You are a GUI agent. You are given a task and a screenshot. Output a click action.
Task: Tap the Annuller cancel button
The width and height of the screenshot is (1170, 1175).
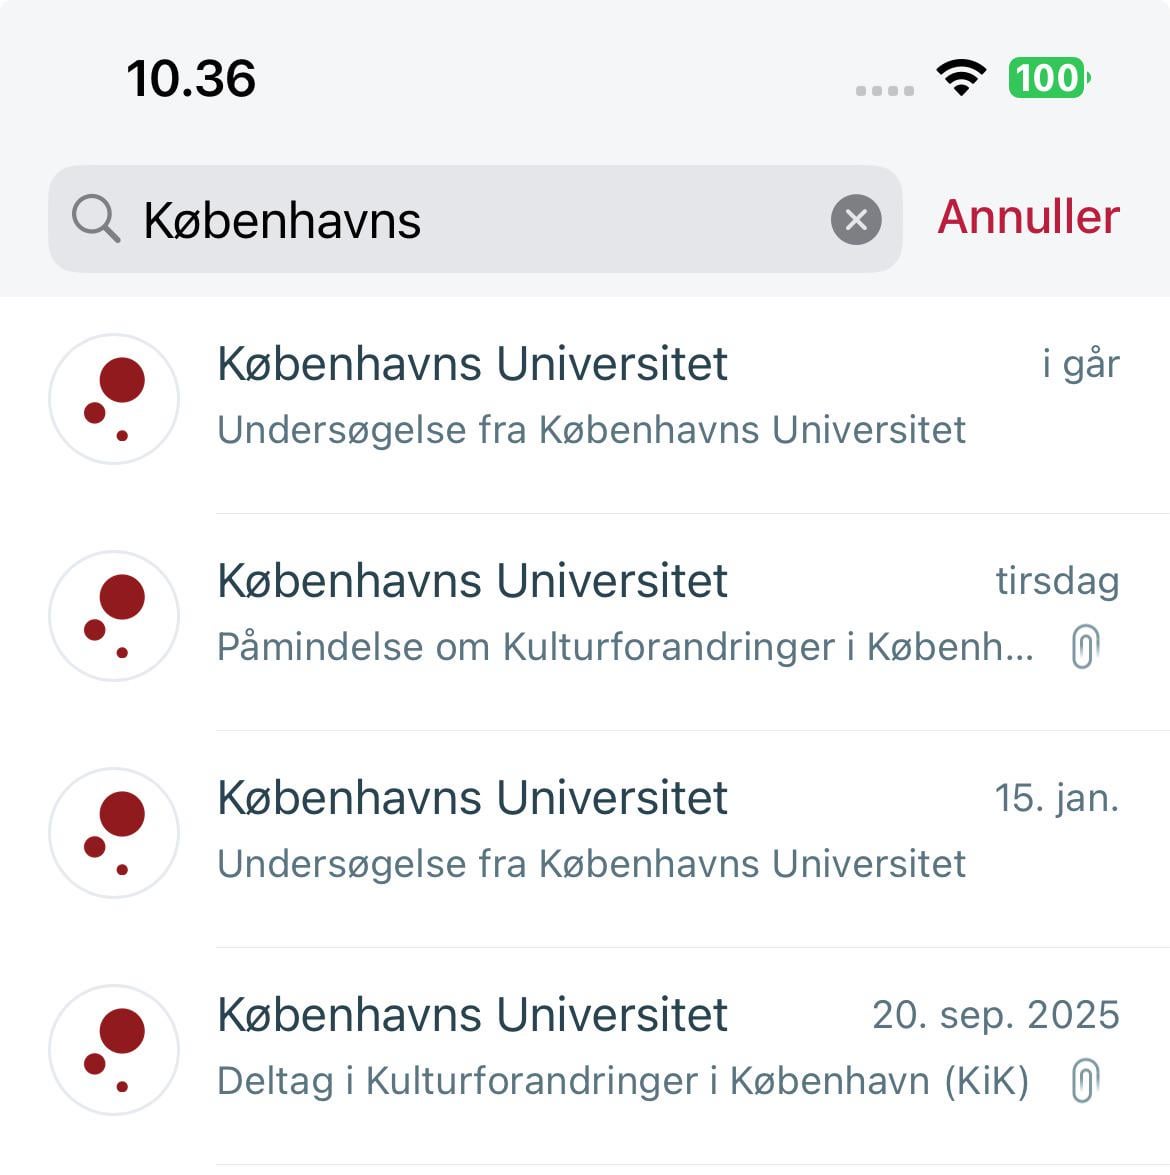coord(1028,217)
